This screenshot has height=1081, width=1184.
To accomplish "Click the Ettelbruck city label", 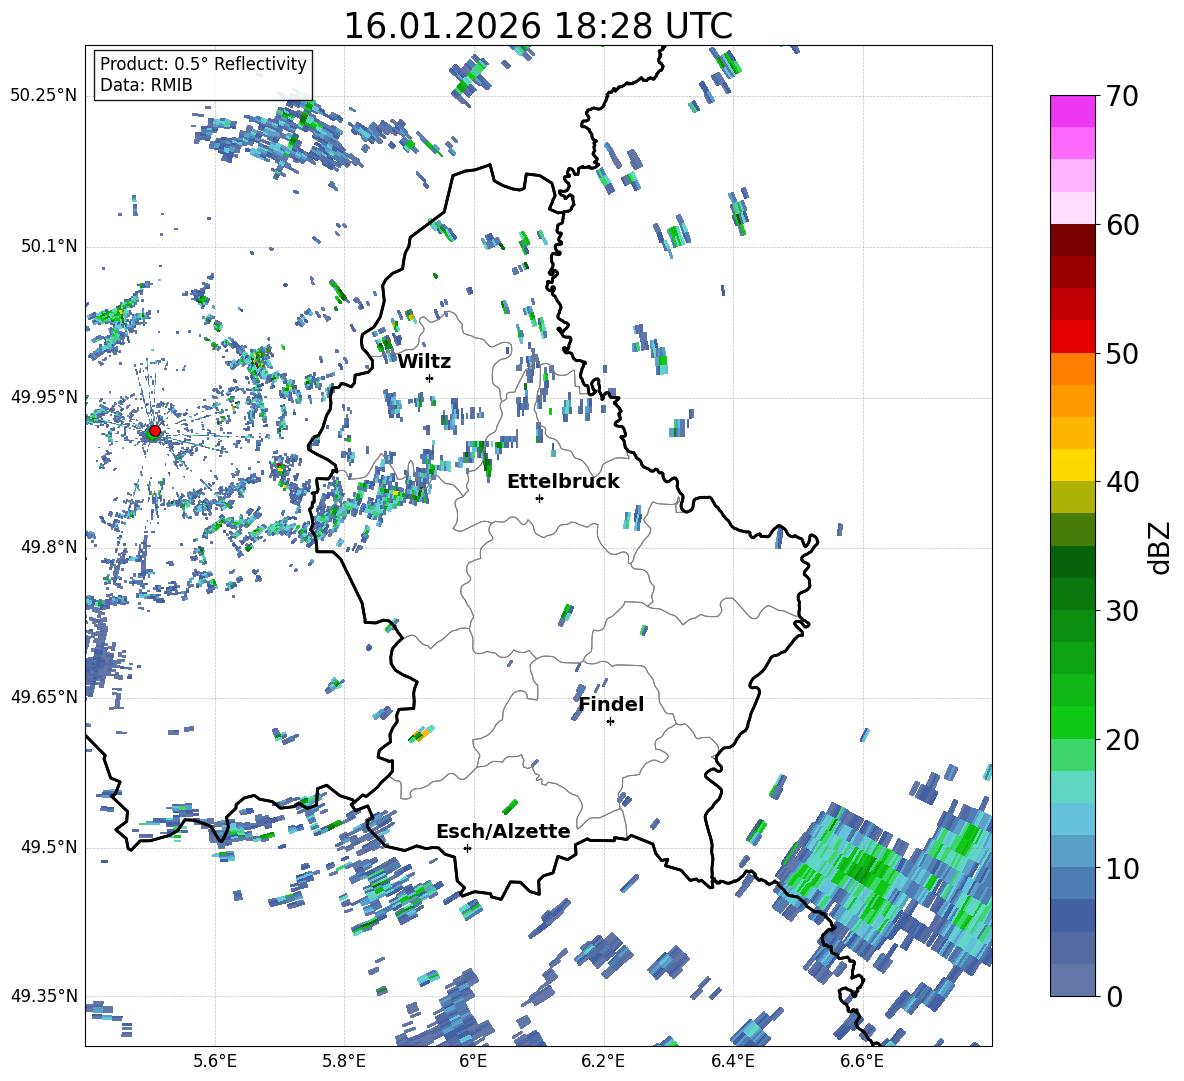I will click(x=563, y=482).
